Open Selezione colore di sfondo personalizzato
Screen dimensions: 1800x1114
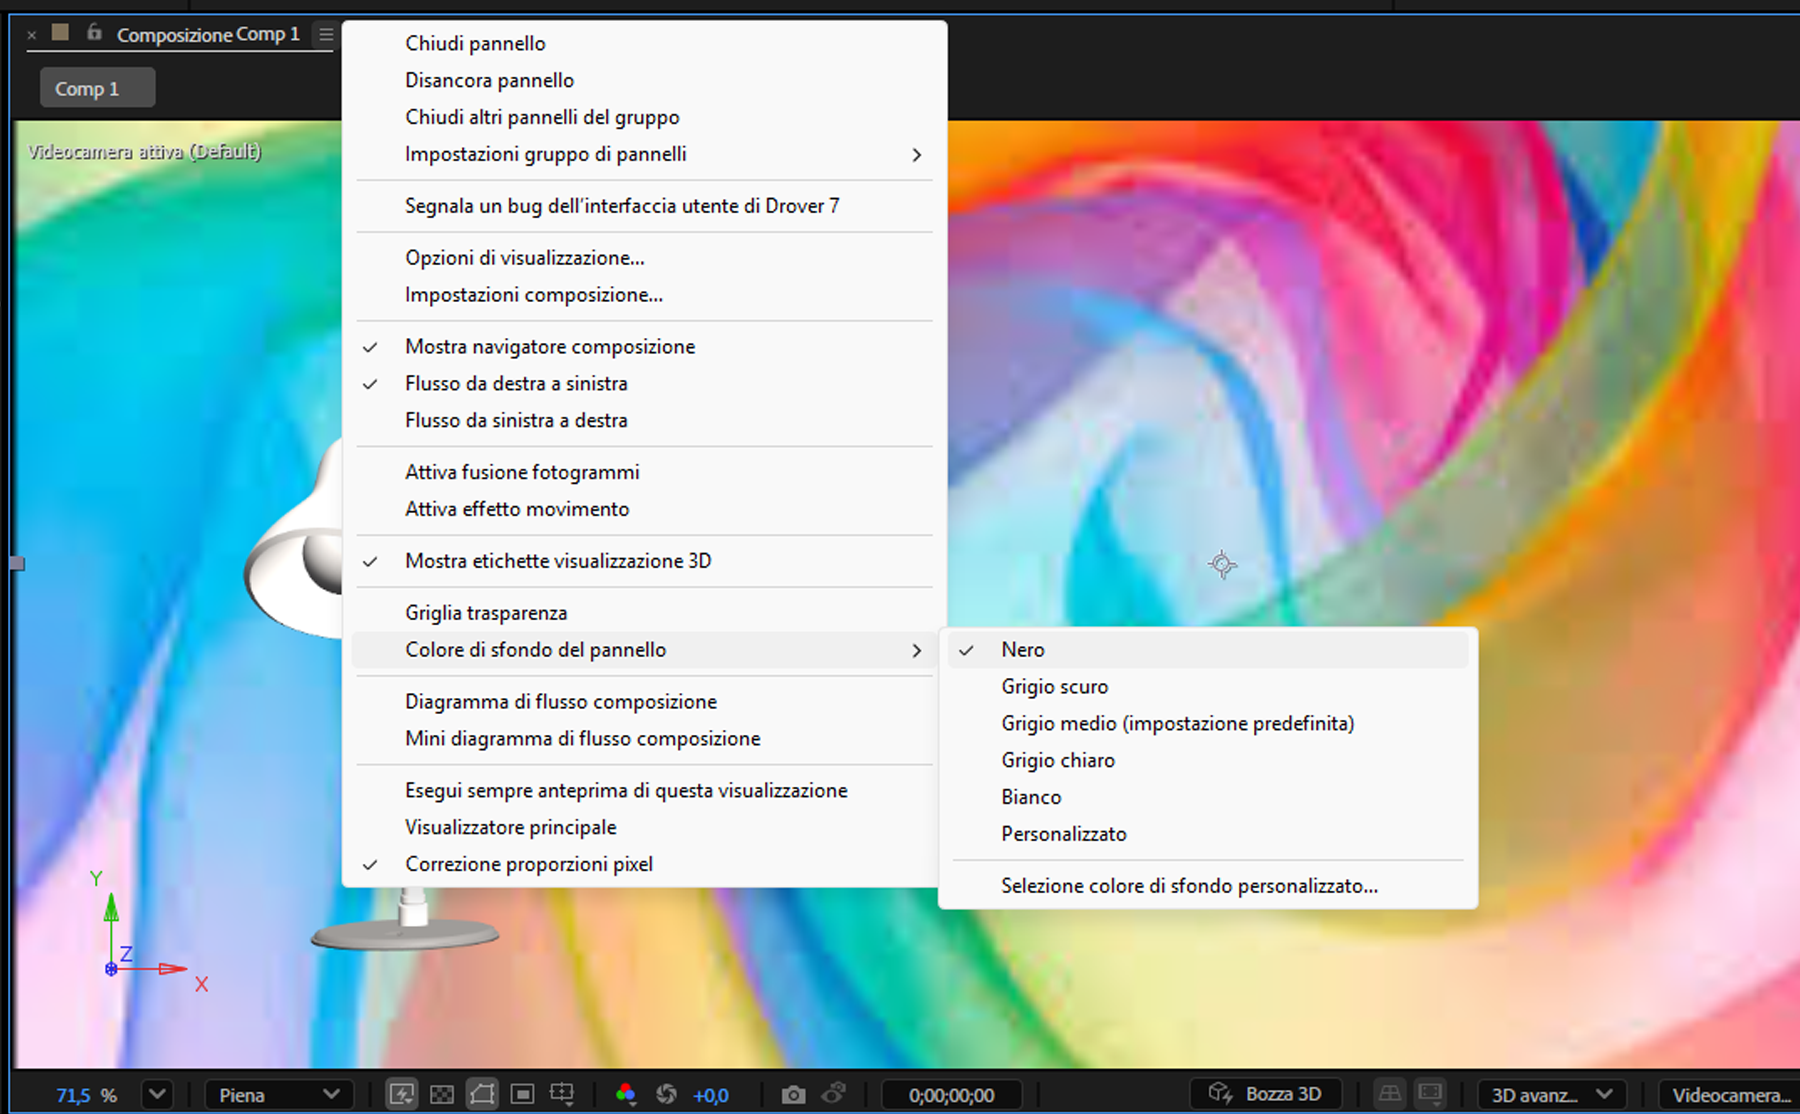[1189, 886]
